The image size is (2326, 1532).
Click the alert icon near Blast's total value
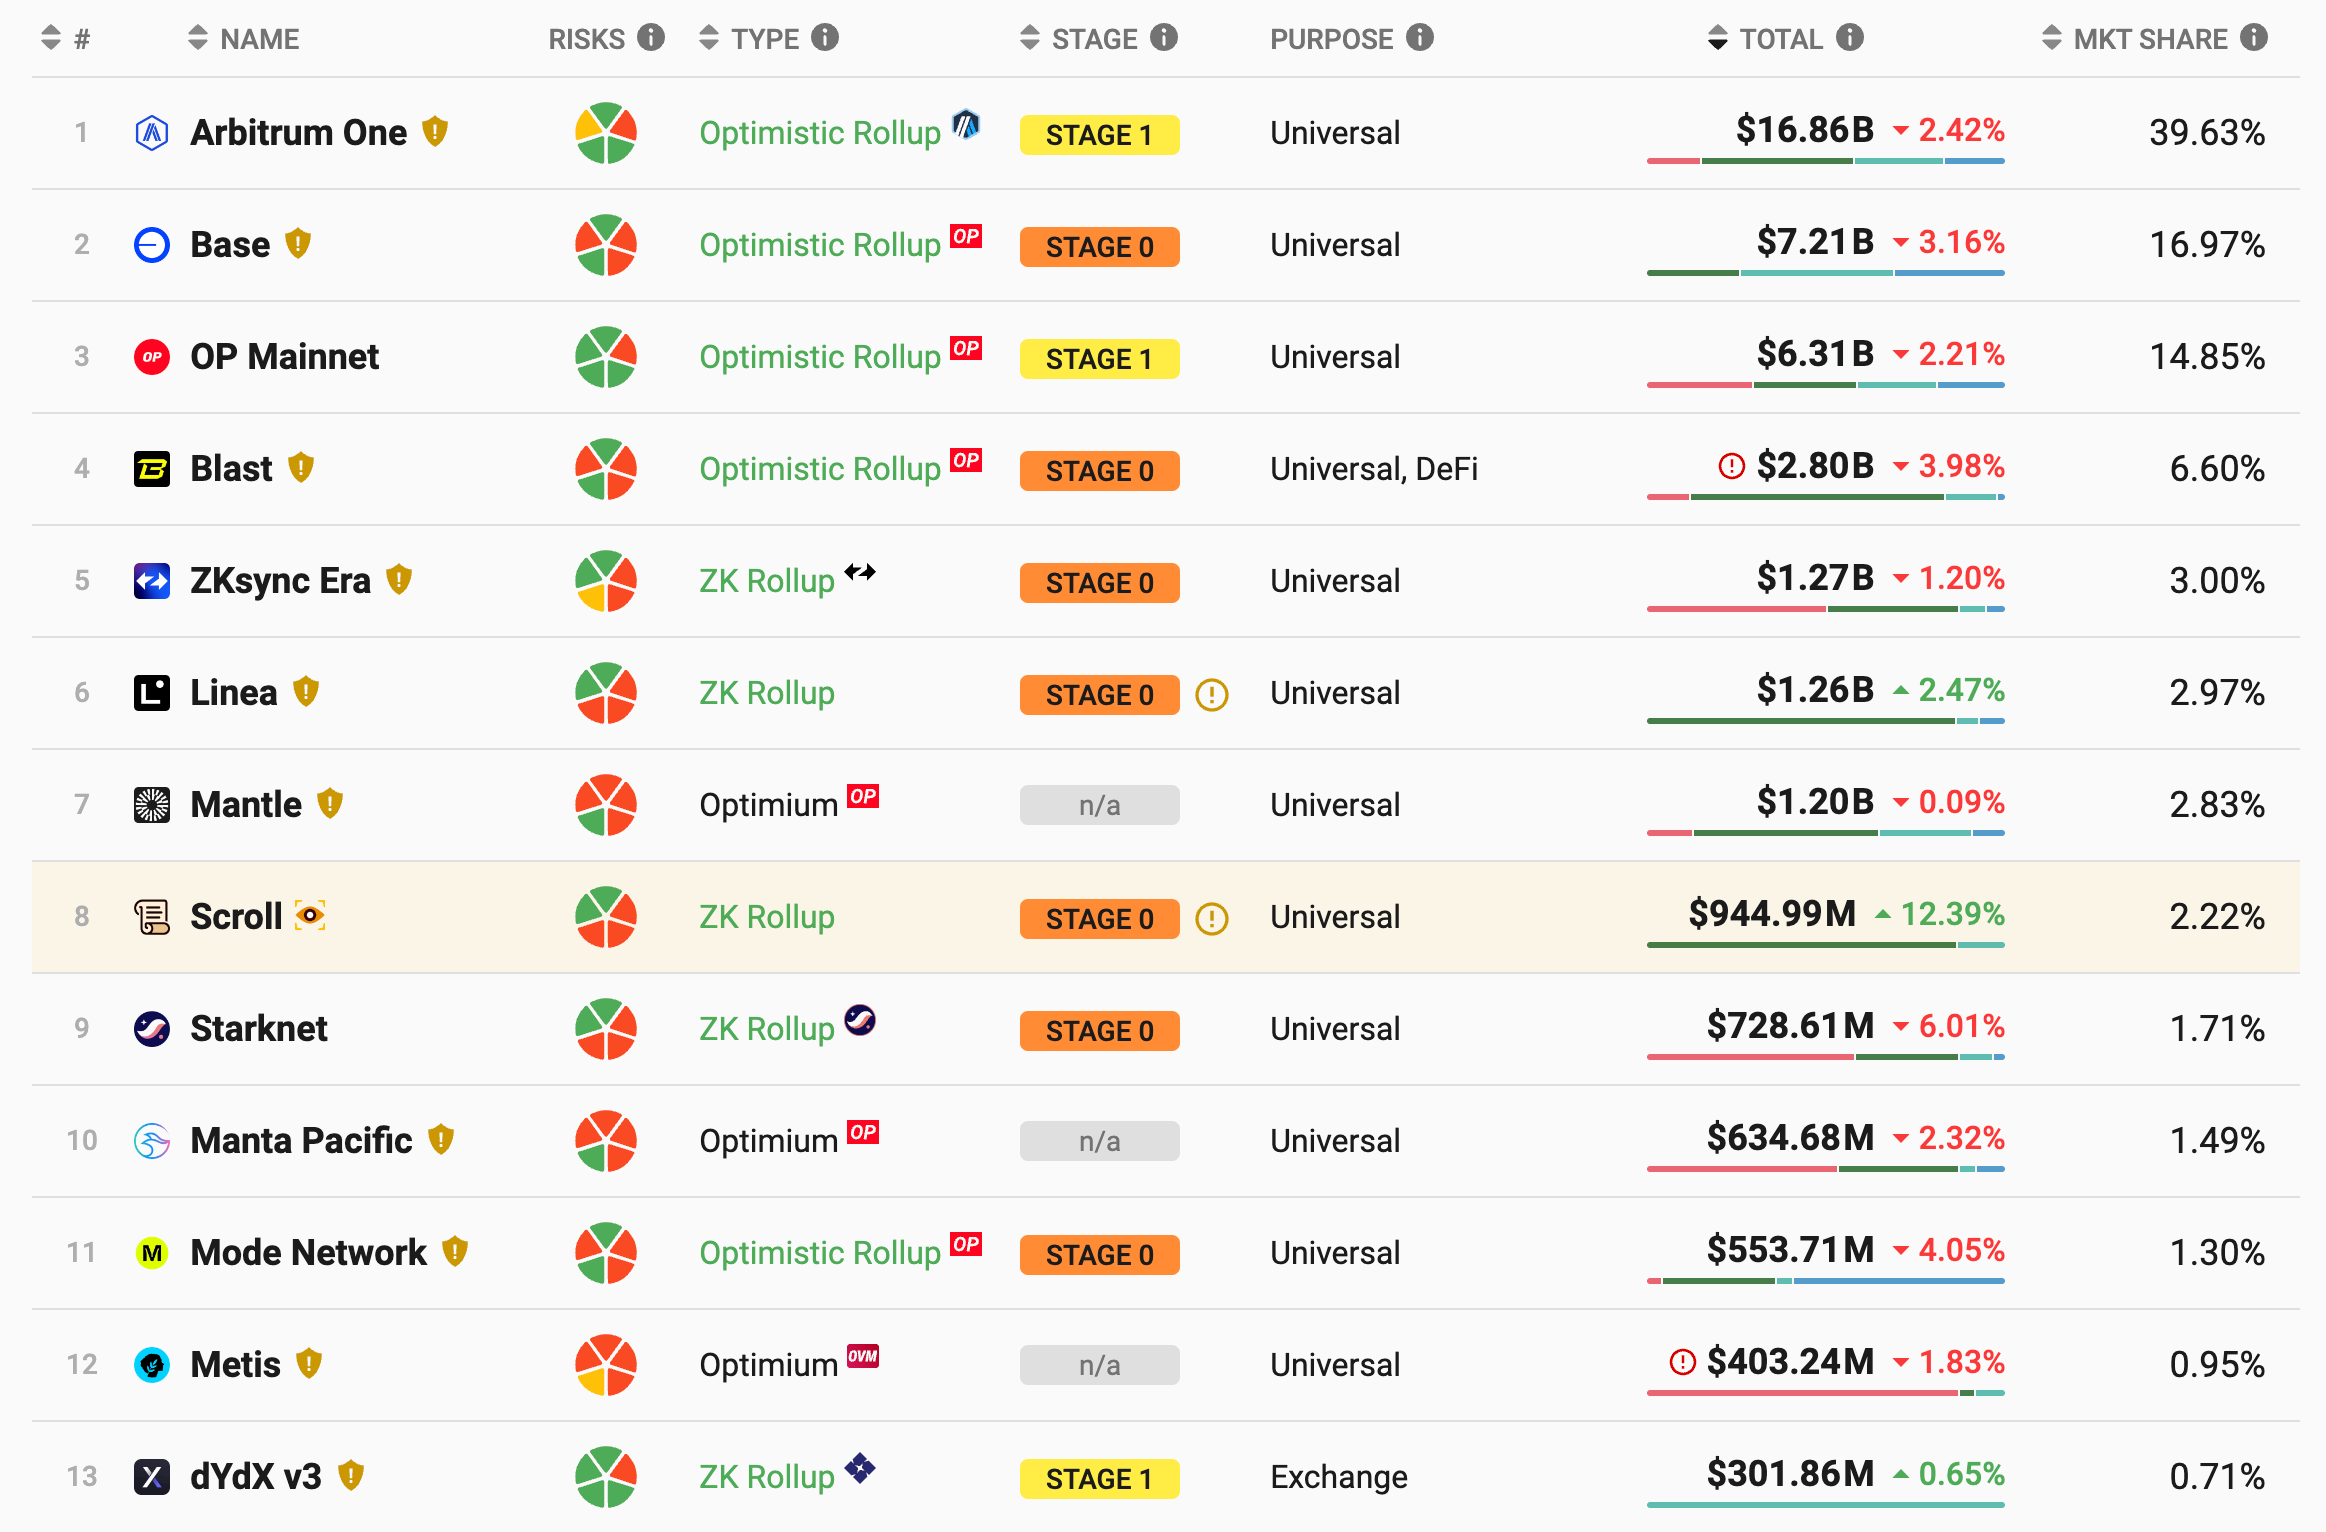click(1729, 466)
